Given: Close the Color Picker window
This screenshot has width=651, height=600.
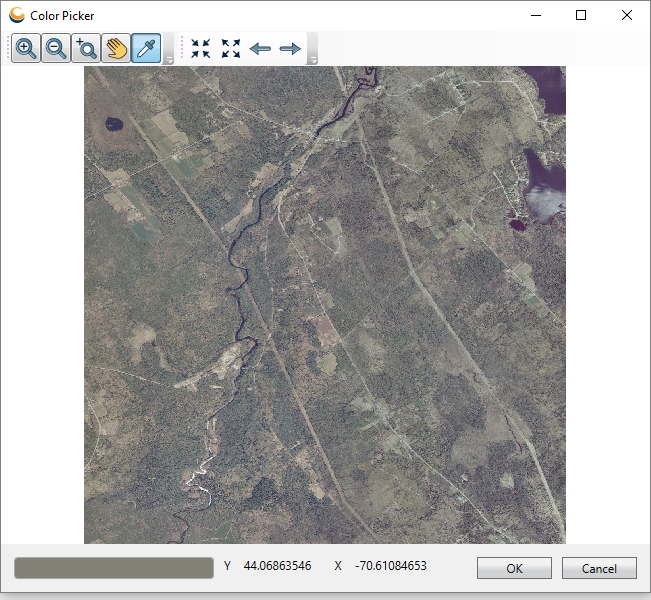Looking at the screenshot, I should [x=627, y=15].
